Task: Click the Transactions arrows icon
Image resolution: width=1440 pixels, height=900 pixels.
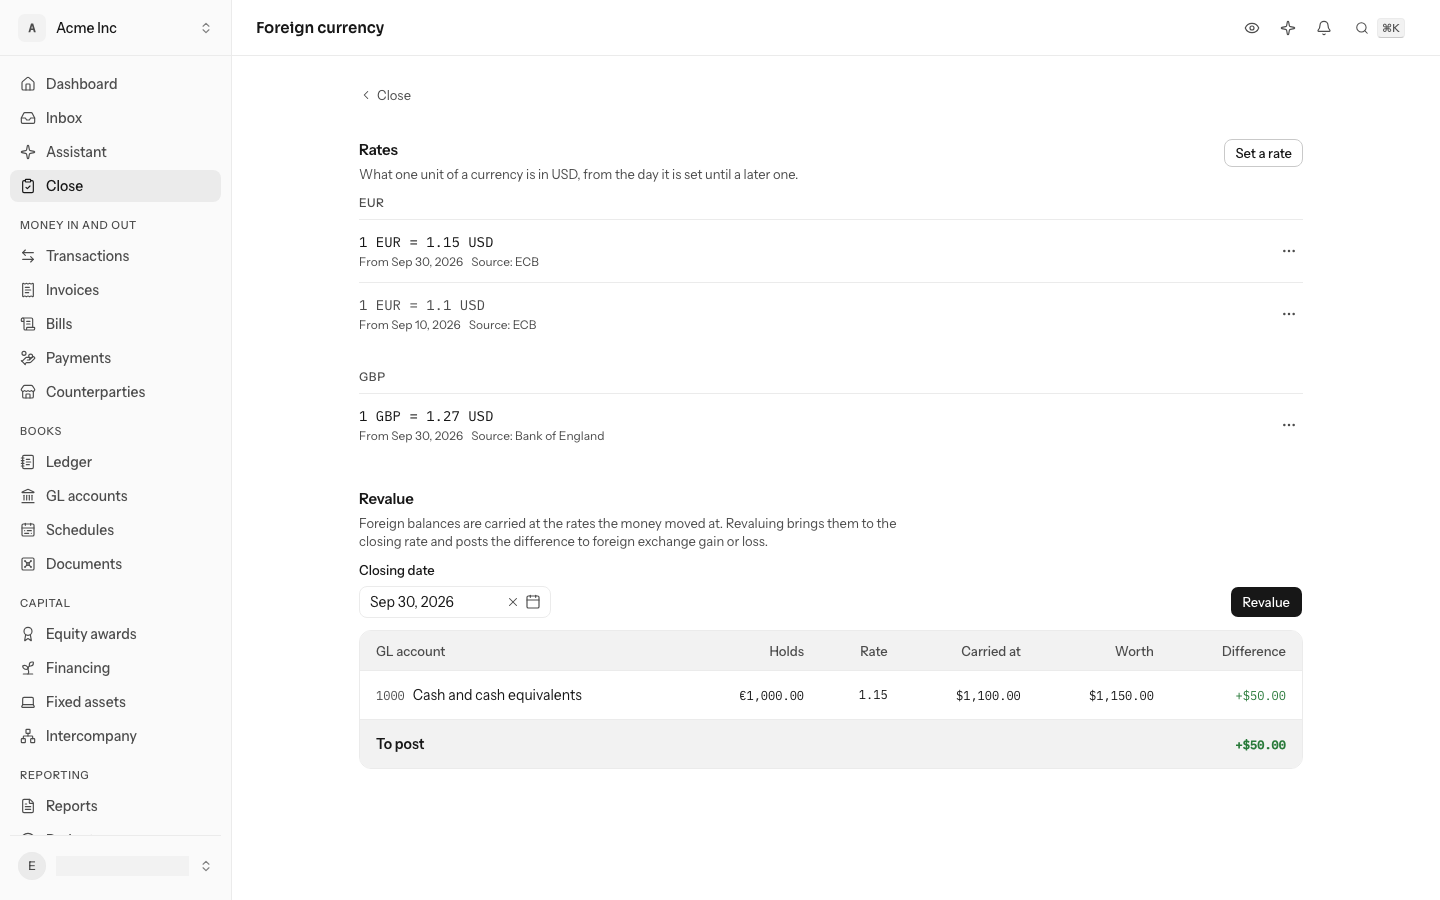Action: (28, 256)
